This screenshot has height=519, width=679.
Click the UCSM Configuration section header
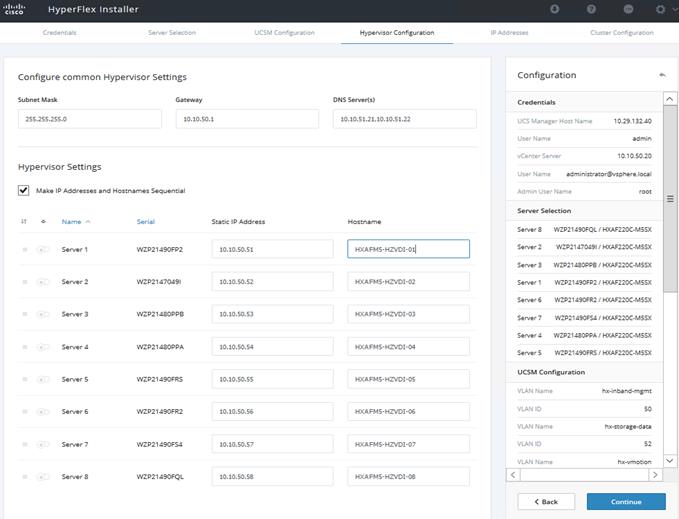[x=584, y=372]
